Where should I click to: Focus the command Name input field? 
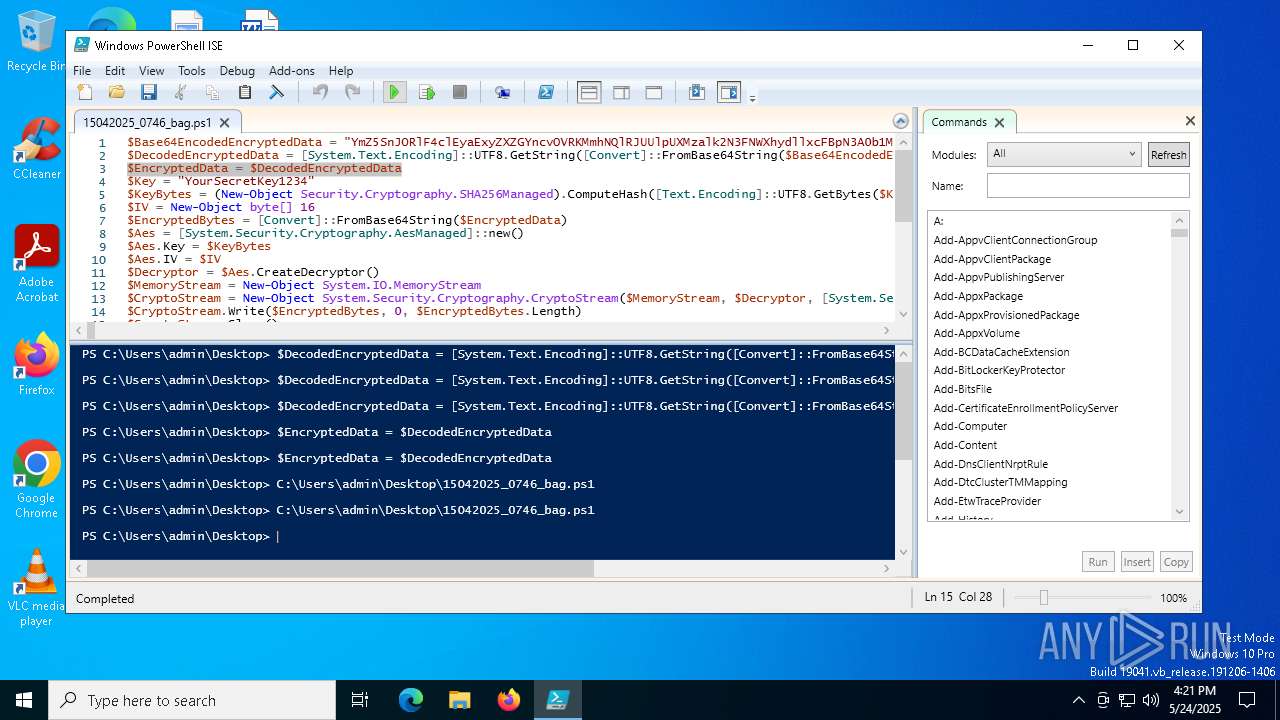[1088, 186]
